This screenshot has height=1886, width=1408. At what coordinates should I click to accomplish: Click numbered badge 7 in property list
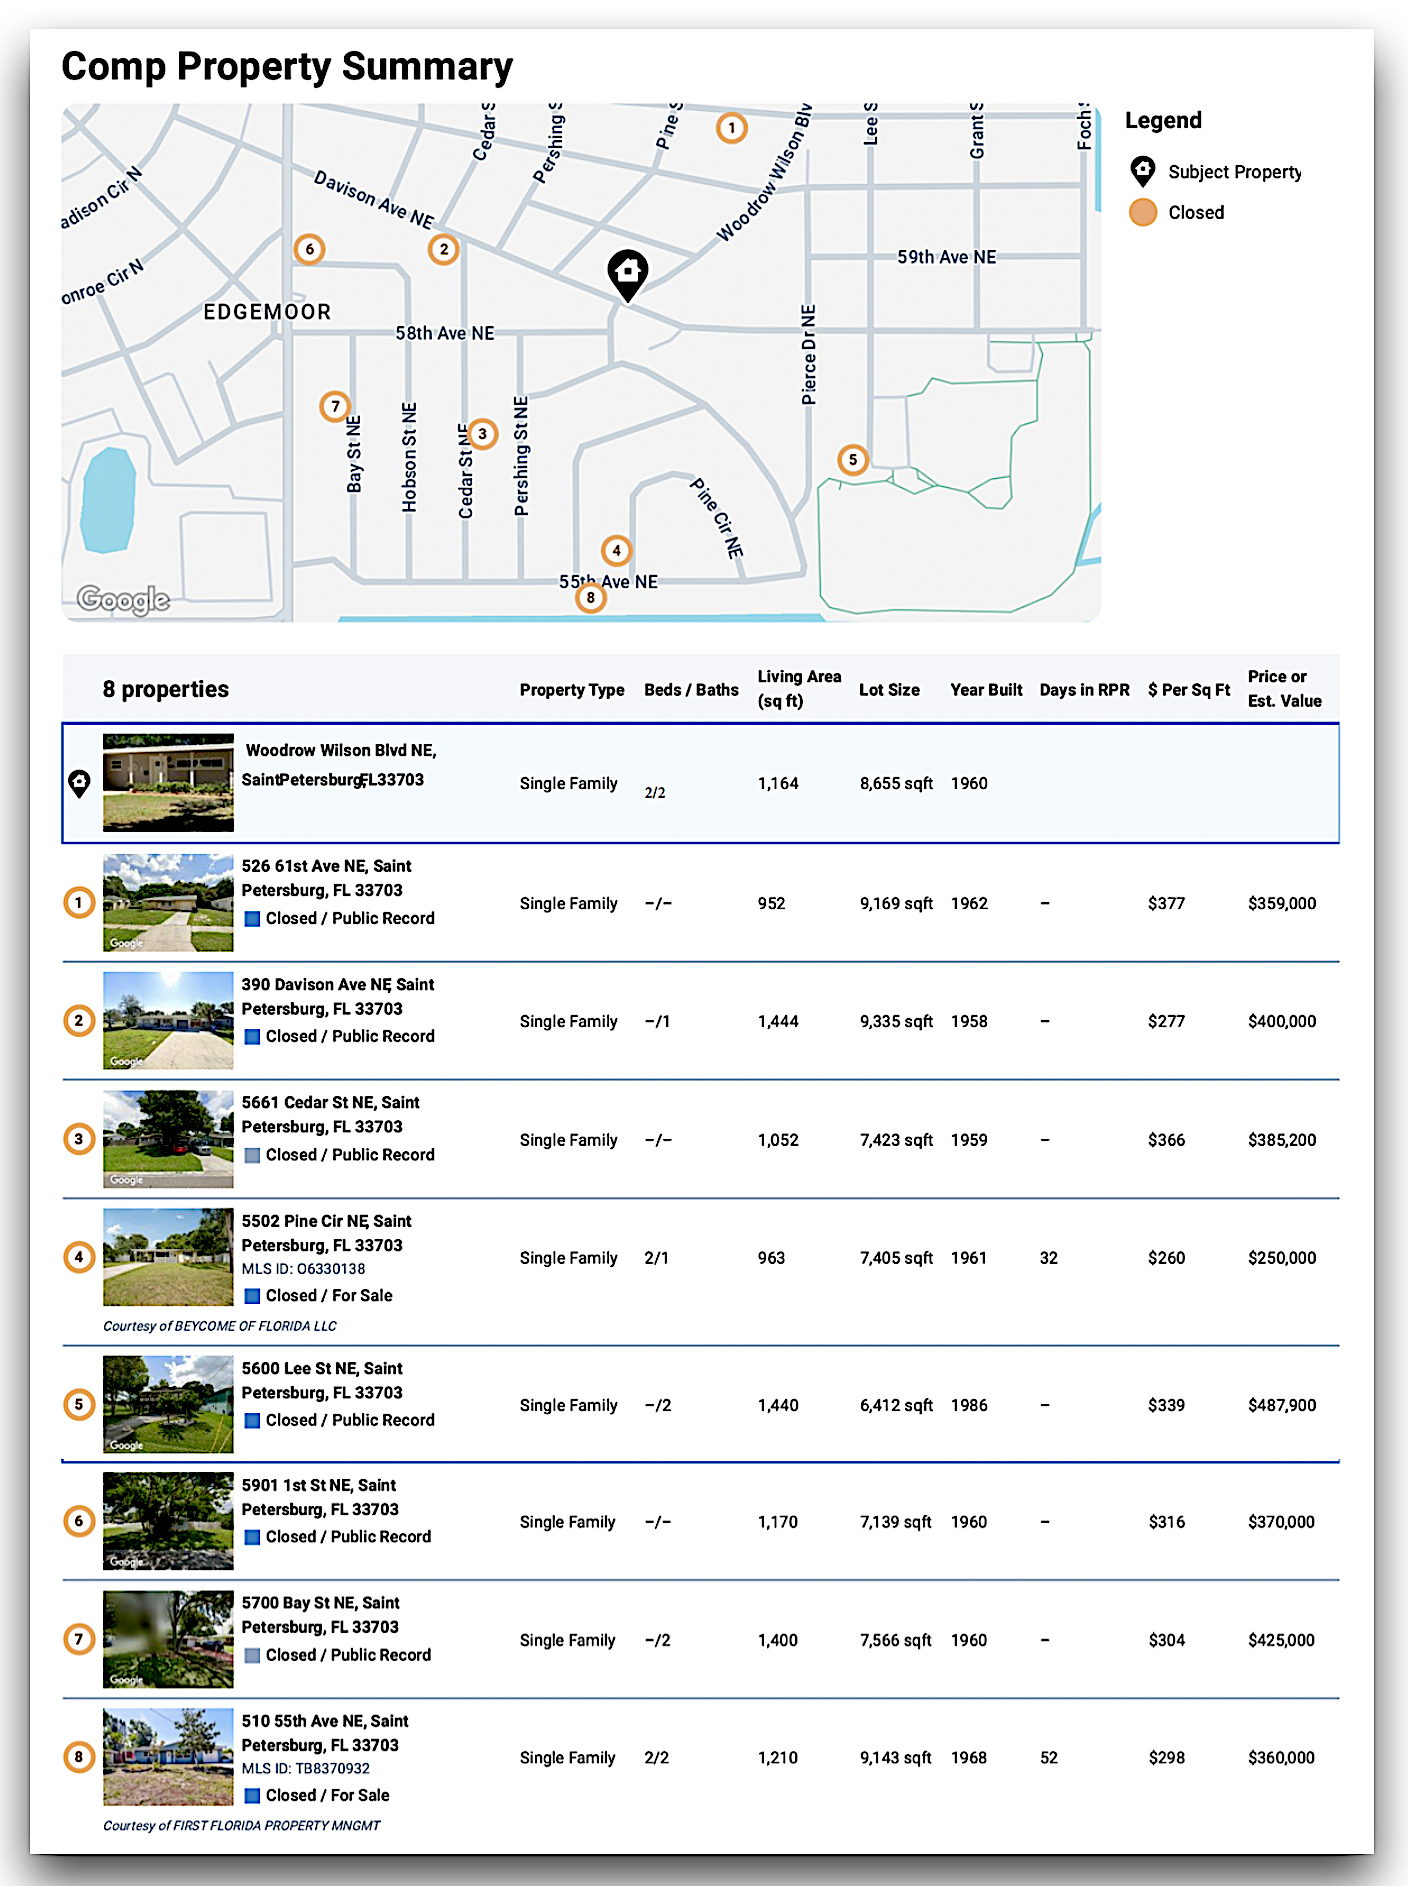coord(79,1639)
